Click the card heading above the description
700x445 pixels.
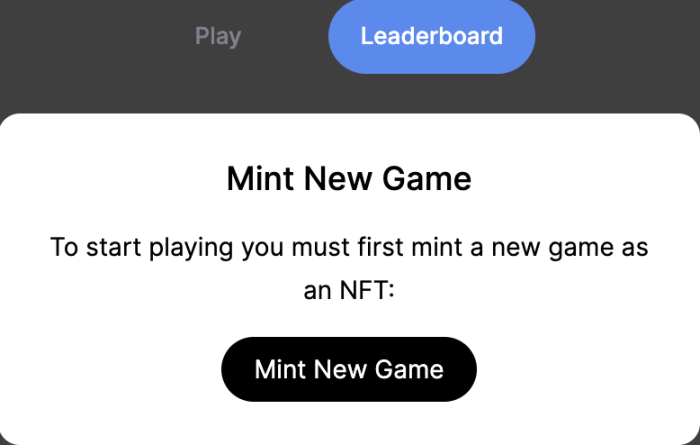tap(349, 180)
